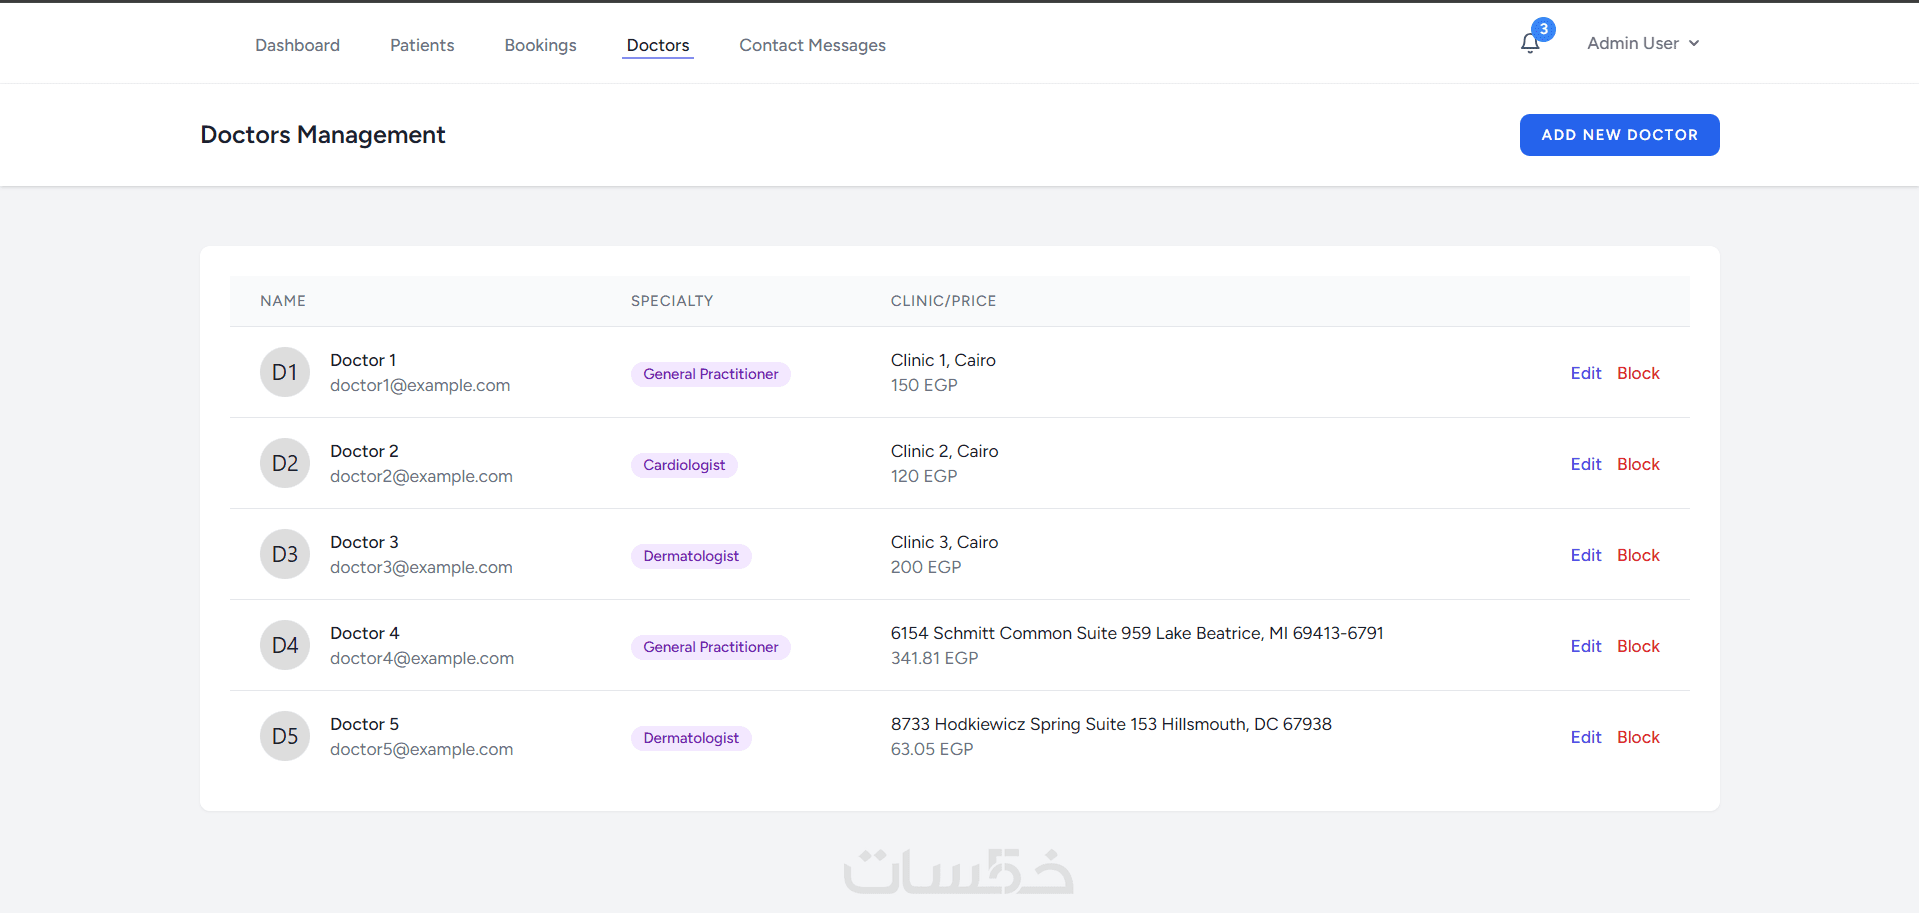
Task: Open Contact Messages in navigation
Action: [812, 45]
